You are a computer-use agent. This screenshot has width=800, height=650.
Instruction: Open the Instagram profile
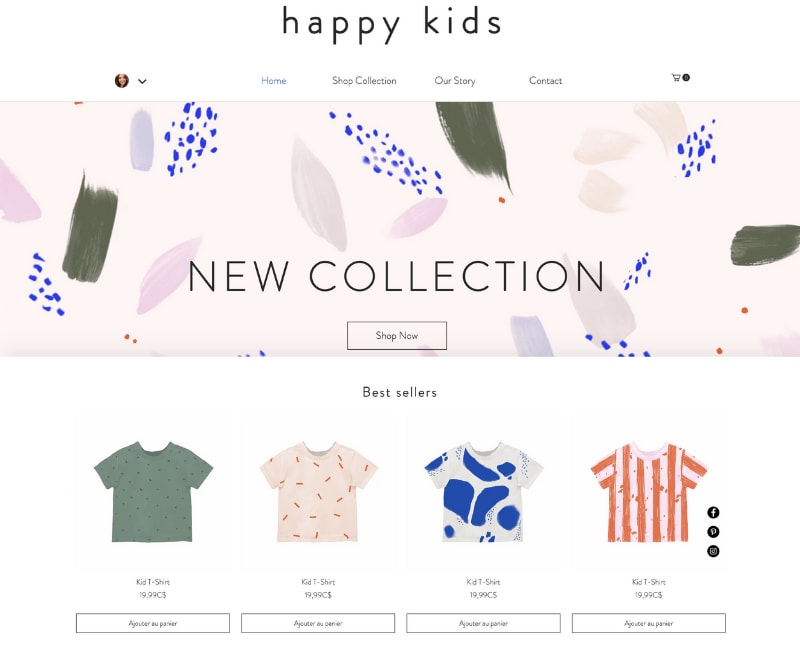[712, 552]
